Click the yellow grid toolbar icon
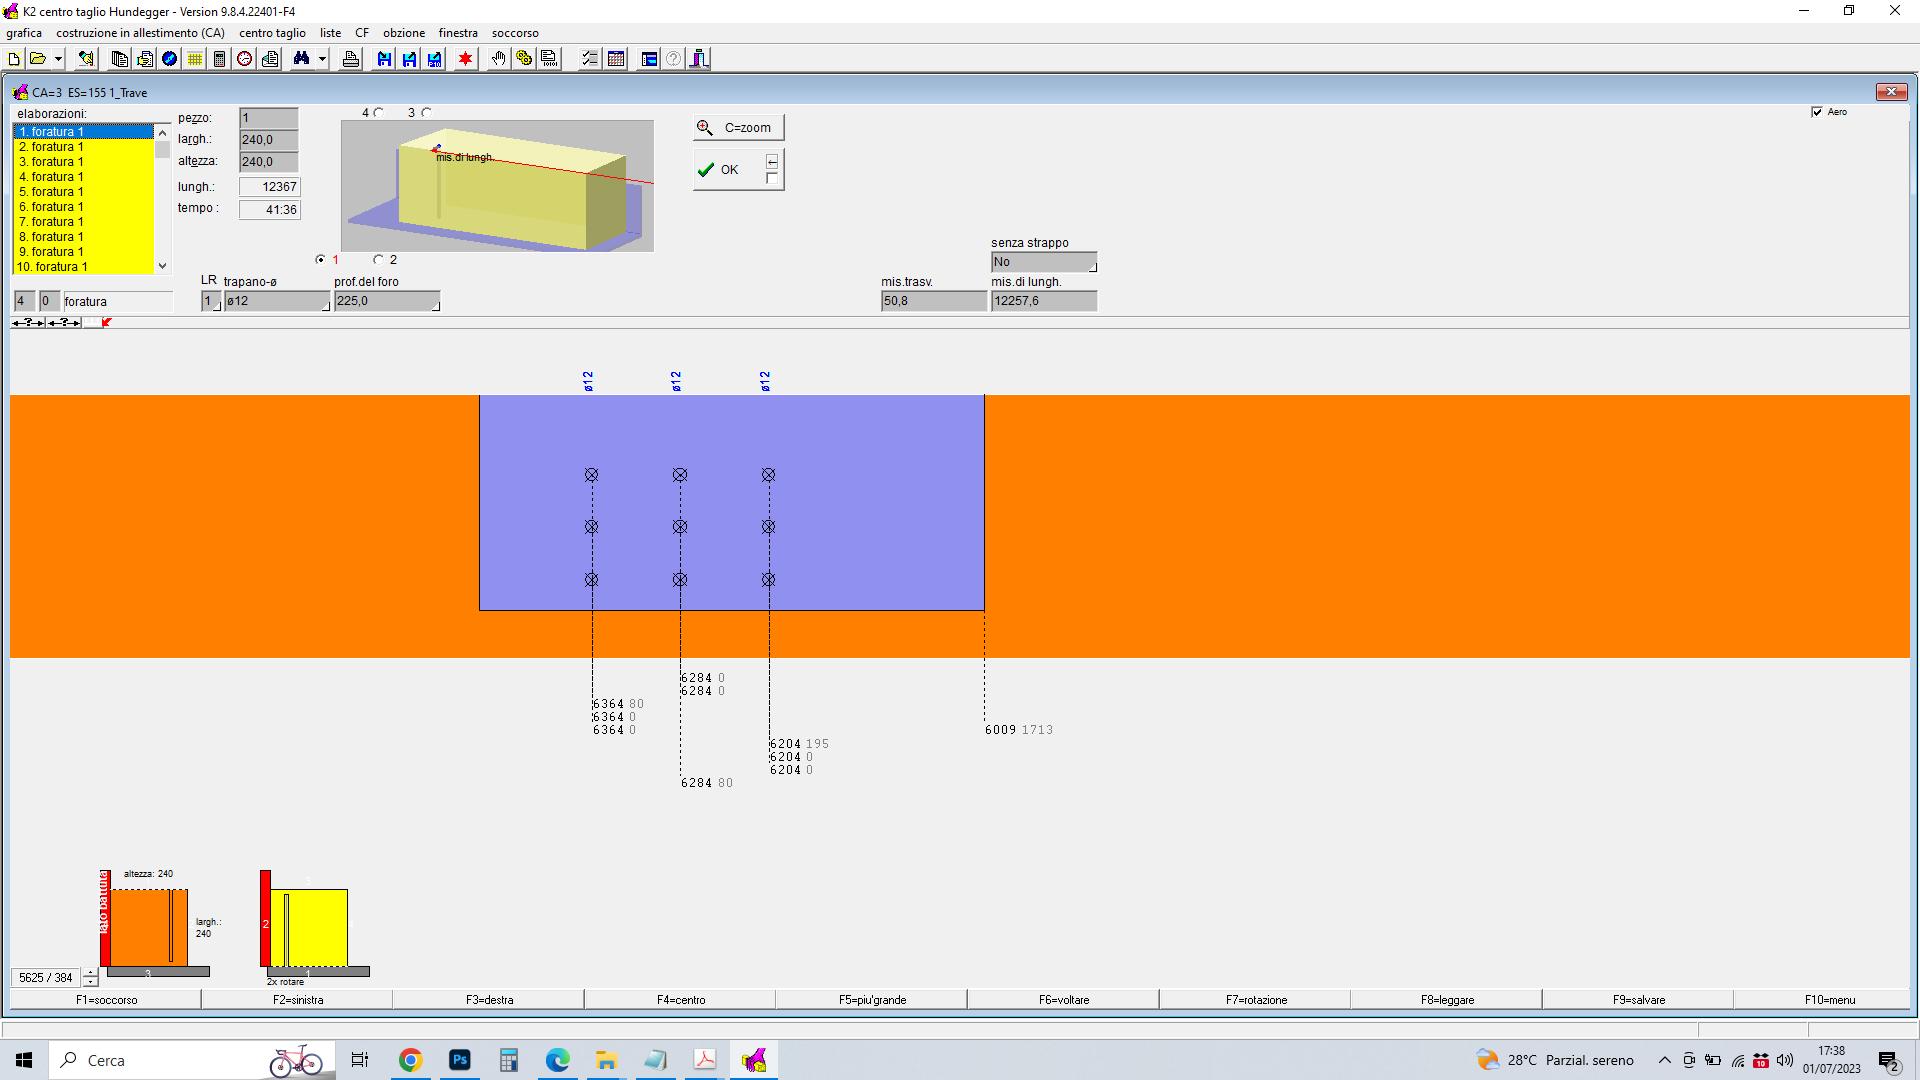1920x1080 pixels. [x=195, y=59]
